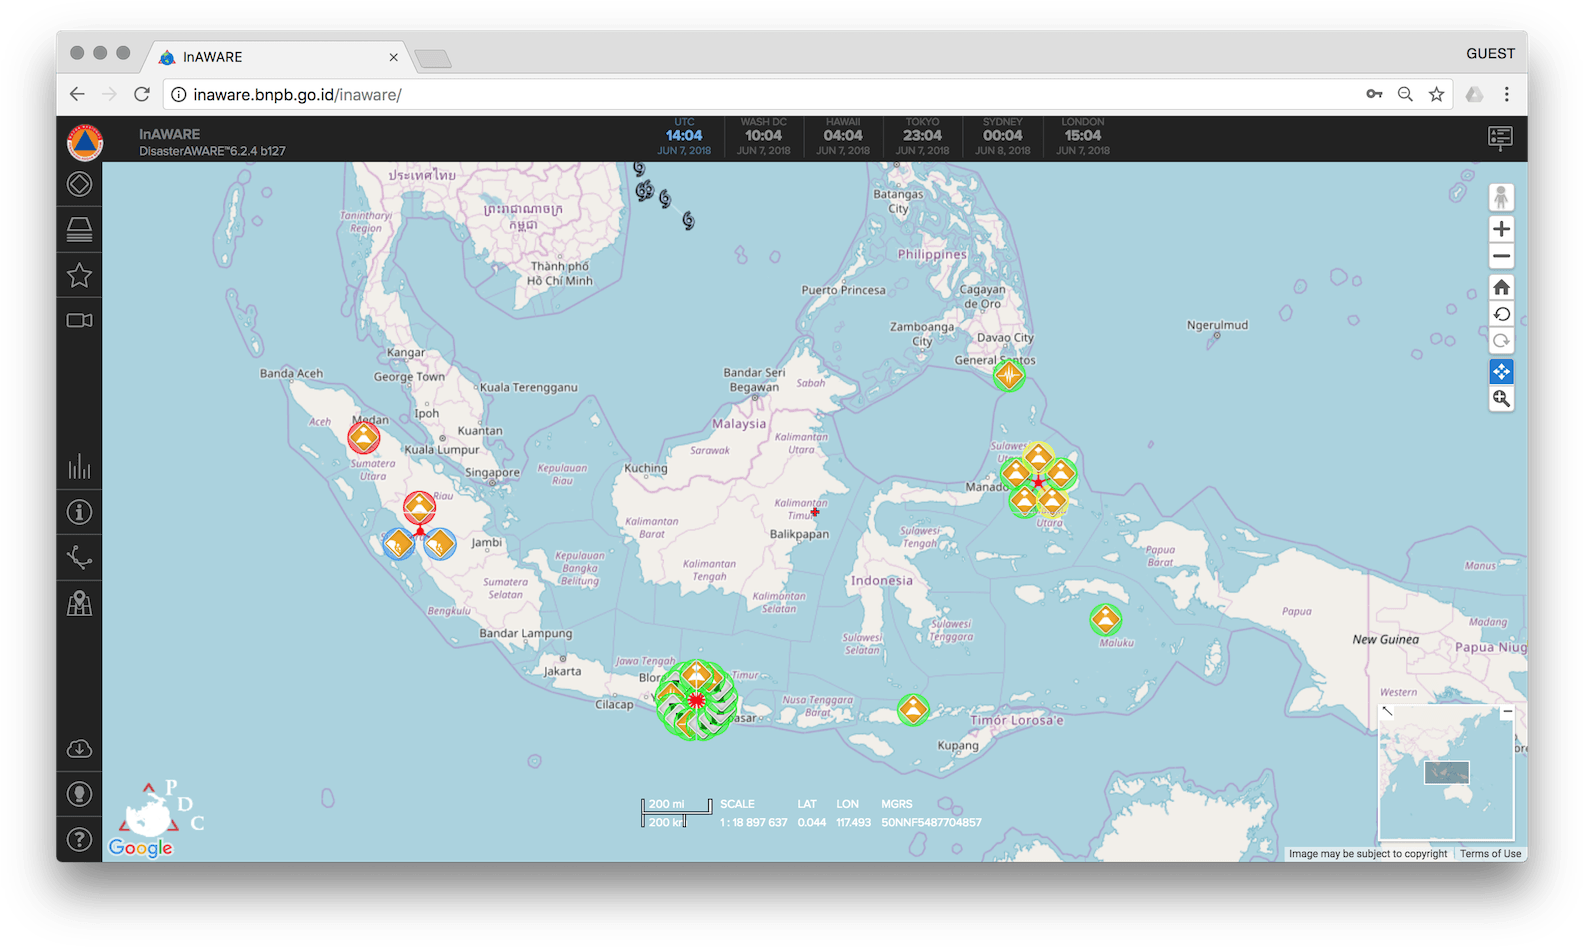Click the TOKYO 23:04 clock
This screenshot has height=947, width=1583.
click(922, 137)
